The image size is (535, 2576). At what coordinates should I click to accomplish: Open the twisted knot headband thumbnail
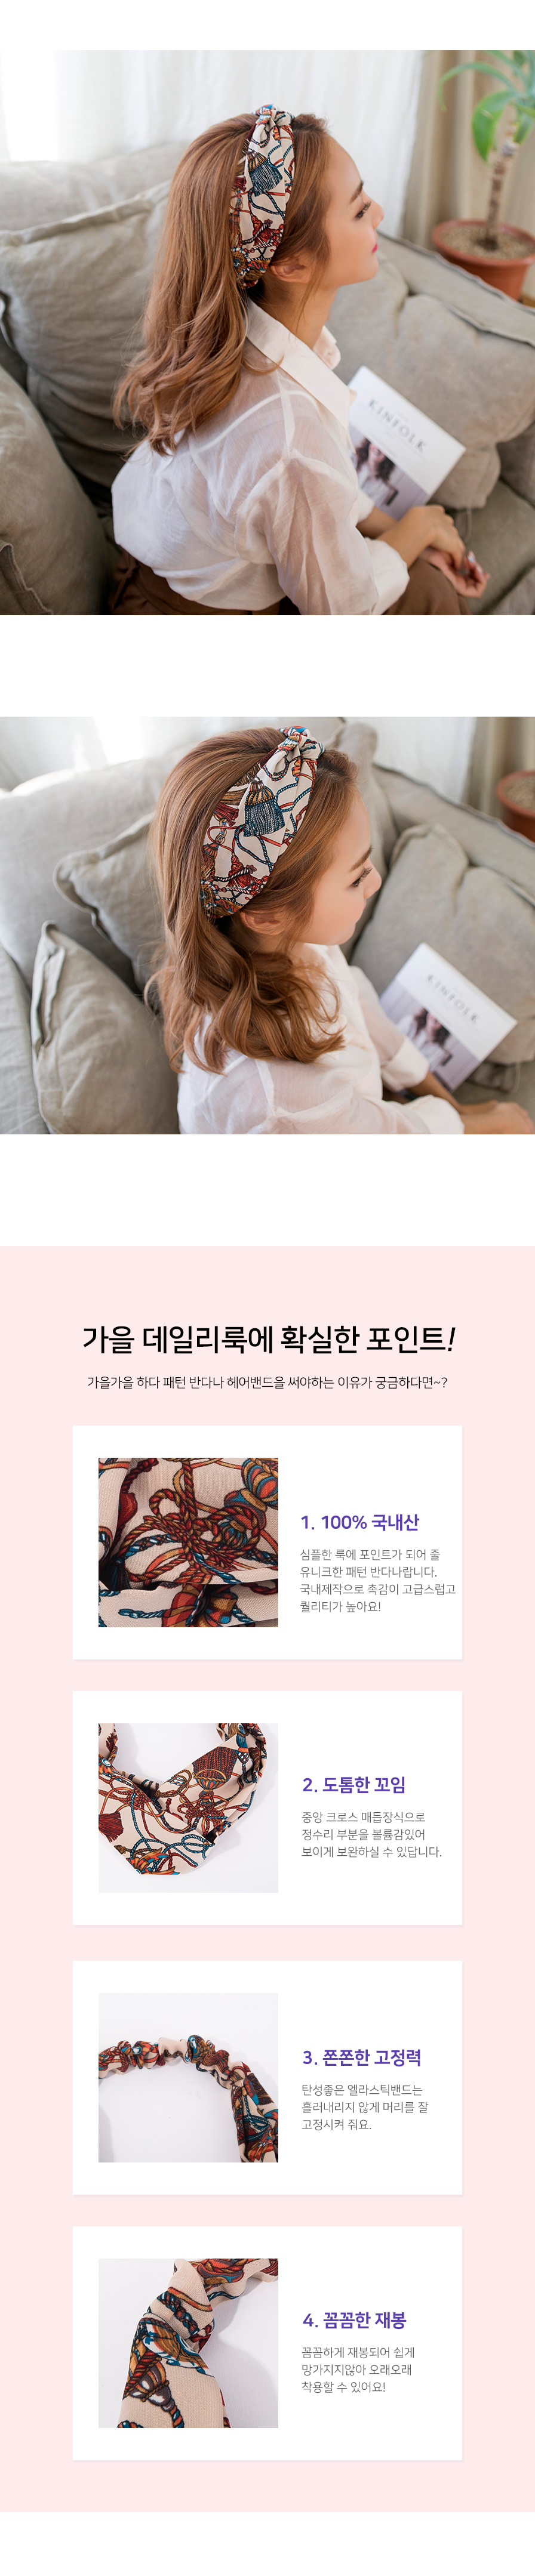tap(188, 1807)
